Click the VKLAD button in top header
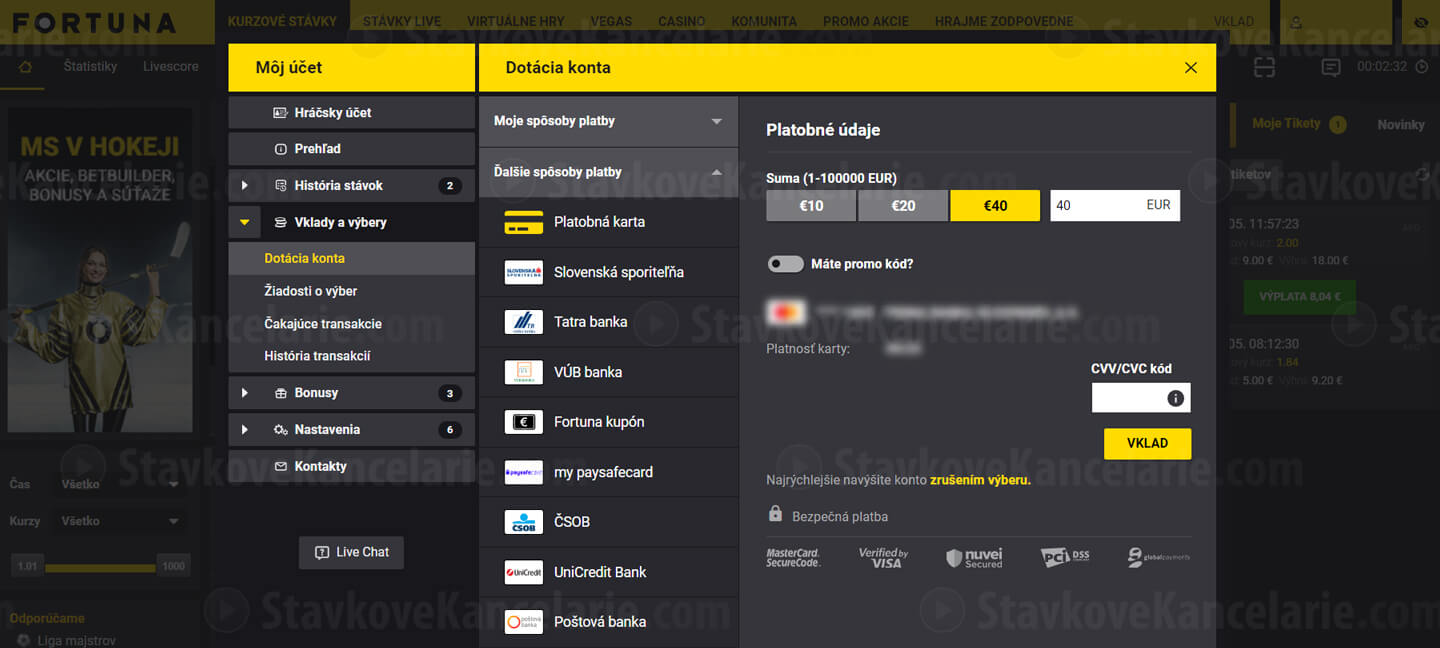1440x648 pixels. 1234,21
